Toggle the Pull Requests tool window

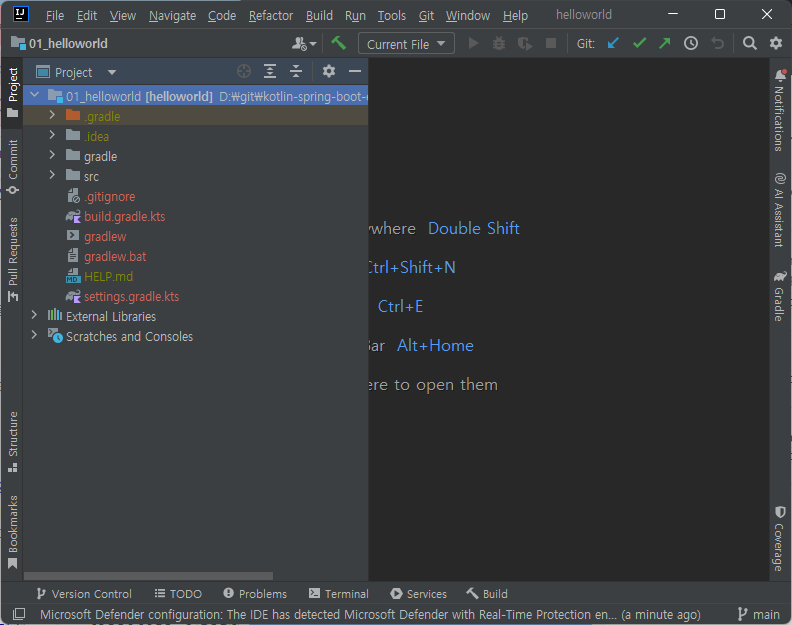13,260
